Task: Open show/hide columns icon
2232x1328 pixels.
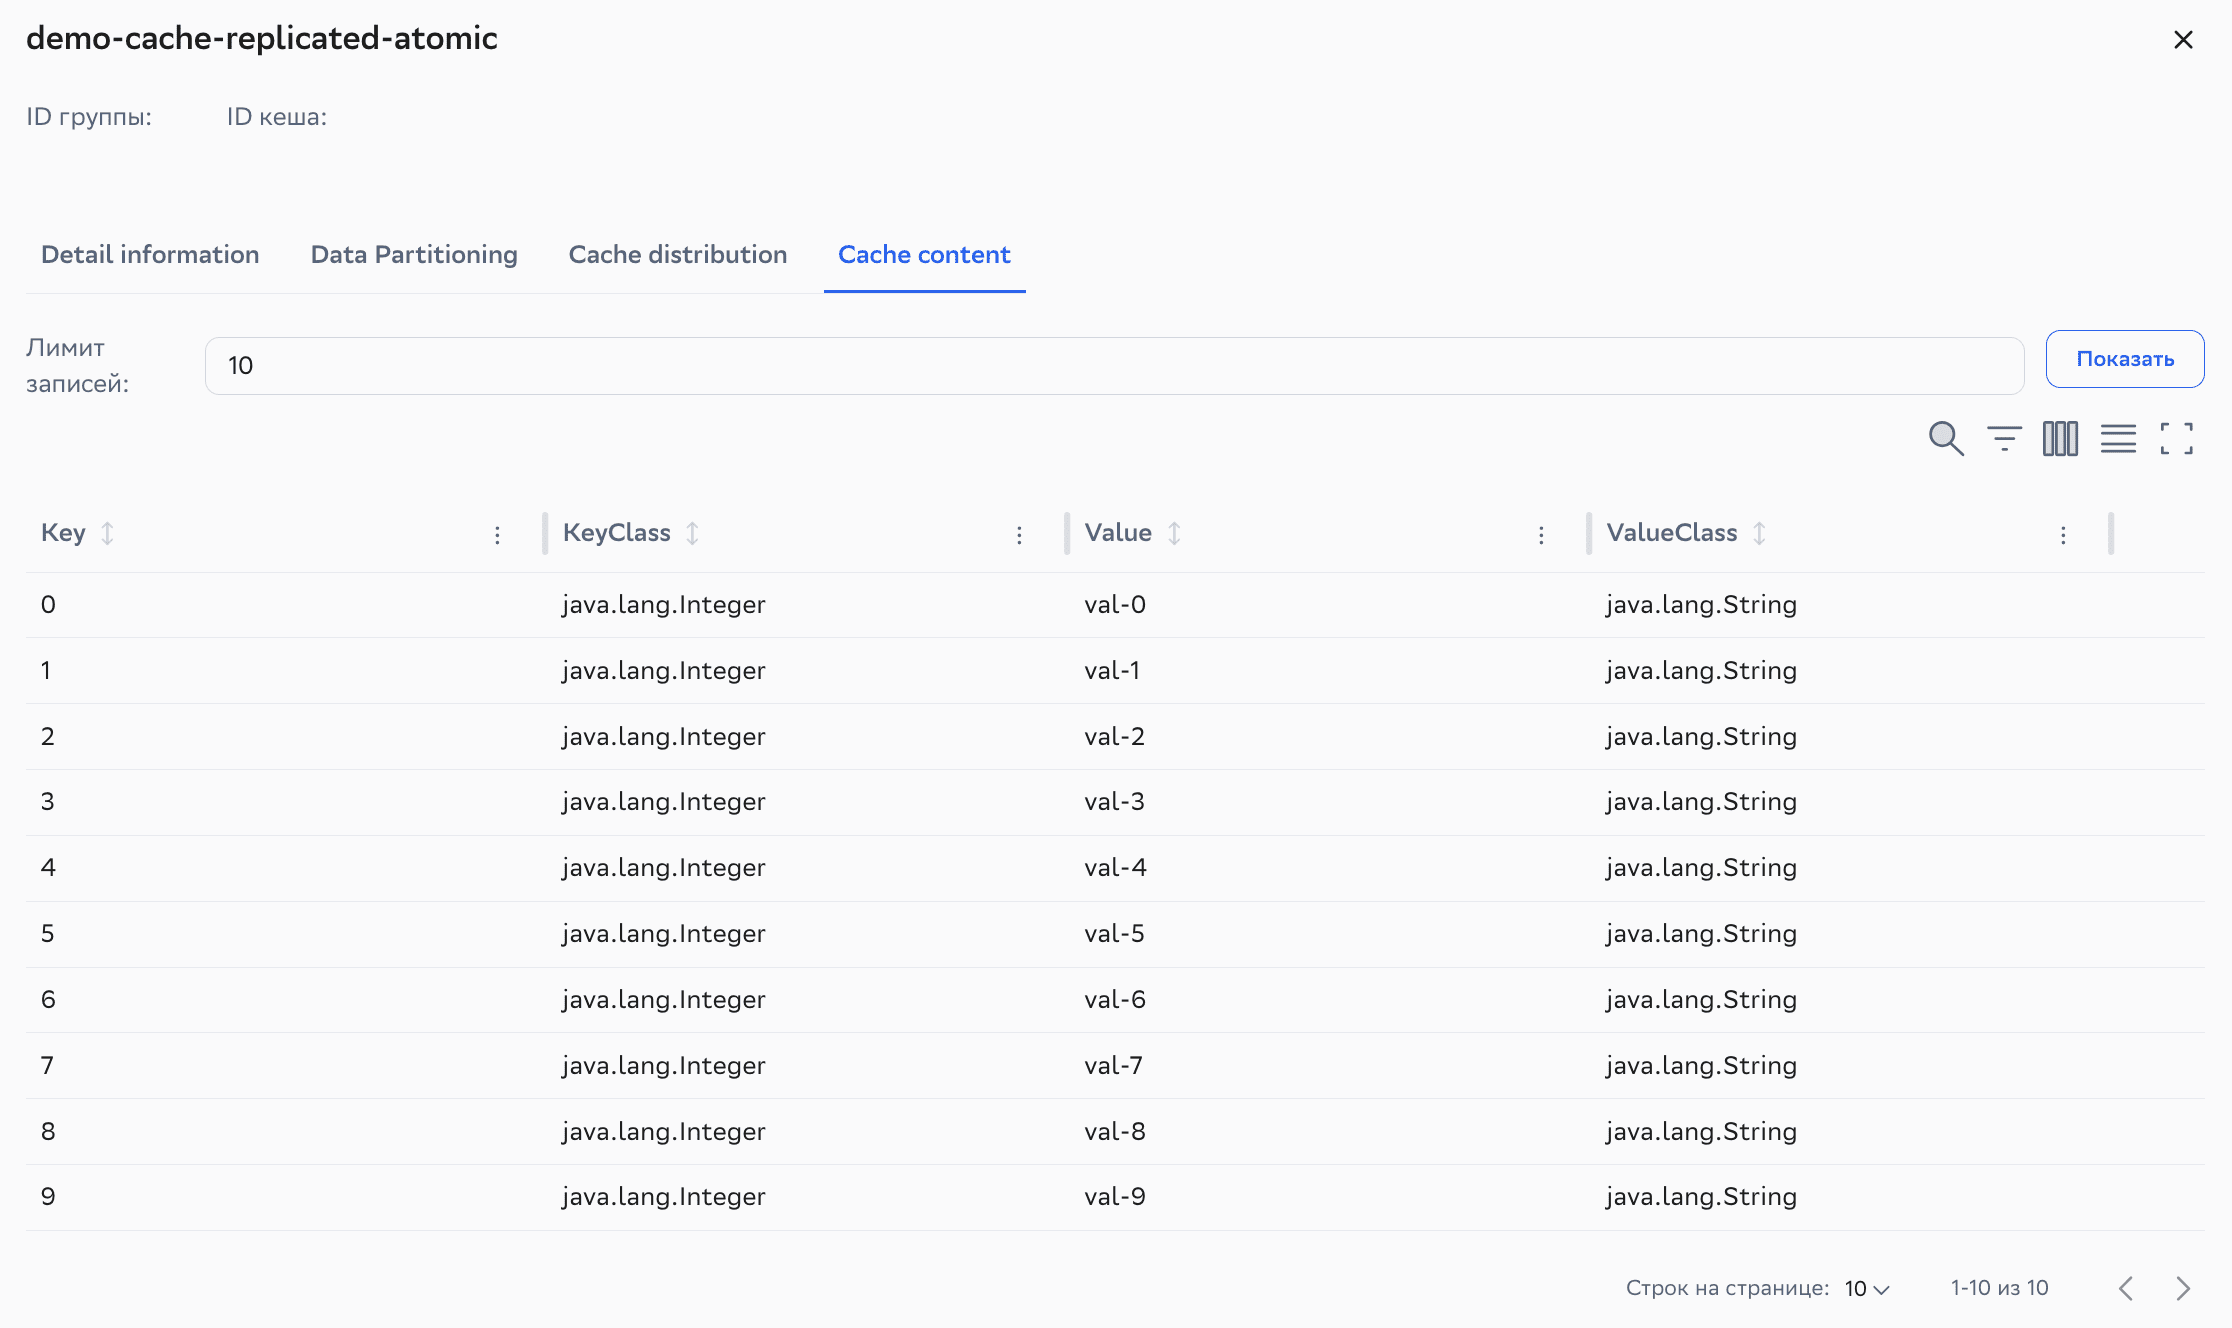Action: tap(2060, 438)
